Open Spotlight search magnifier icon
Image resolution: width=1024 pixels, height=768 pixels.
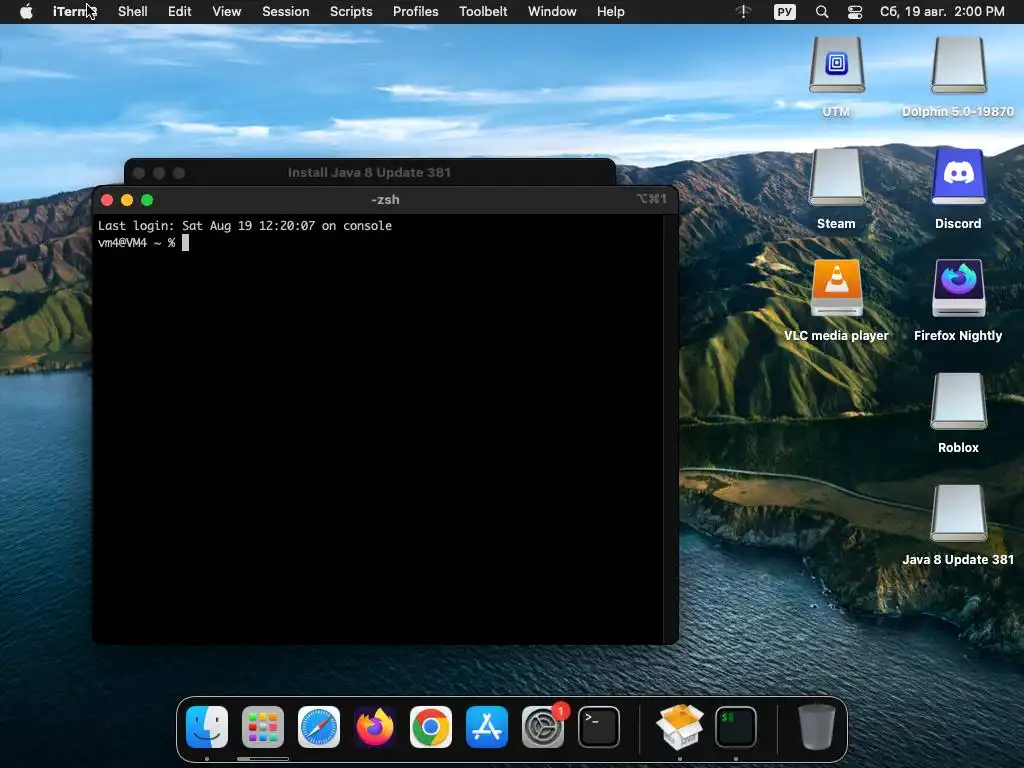point(822,12)
